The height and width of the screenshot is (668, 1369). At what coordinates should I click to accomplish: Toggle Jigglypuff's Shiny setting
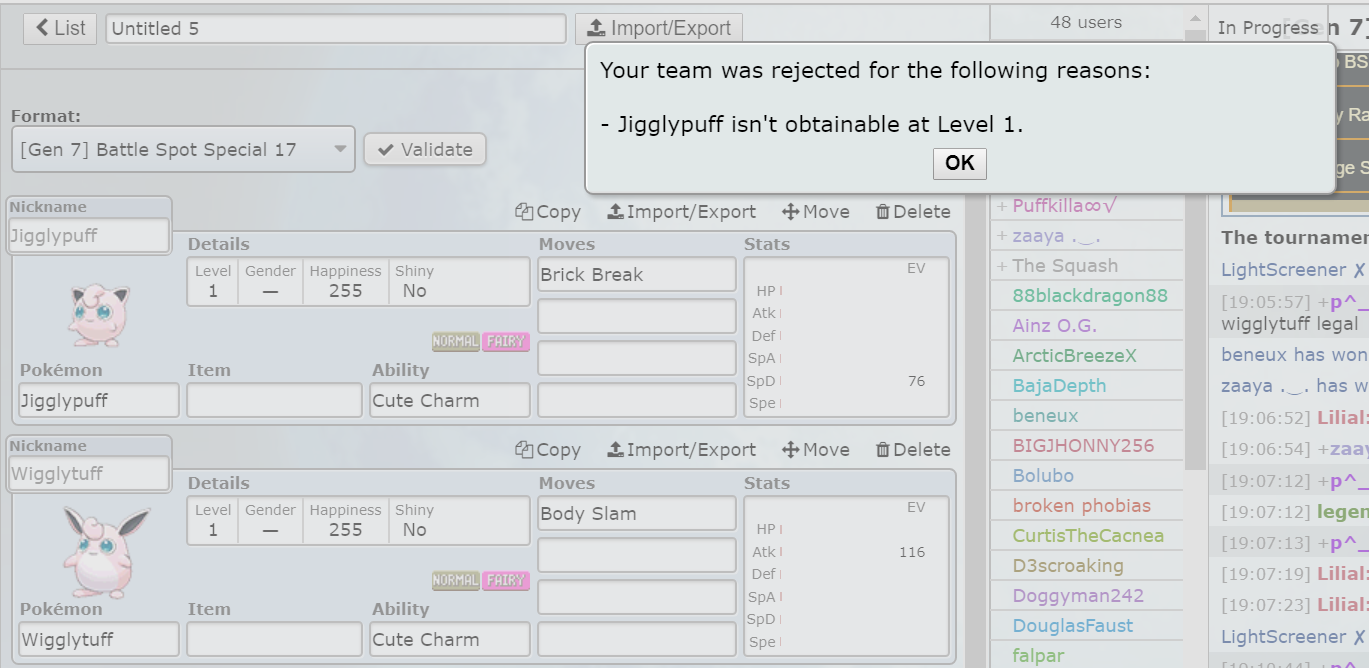click(415, 282)
